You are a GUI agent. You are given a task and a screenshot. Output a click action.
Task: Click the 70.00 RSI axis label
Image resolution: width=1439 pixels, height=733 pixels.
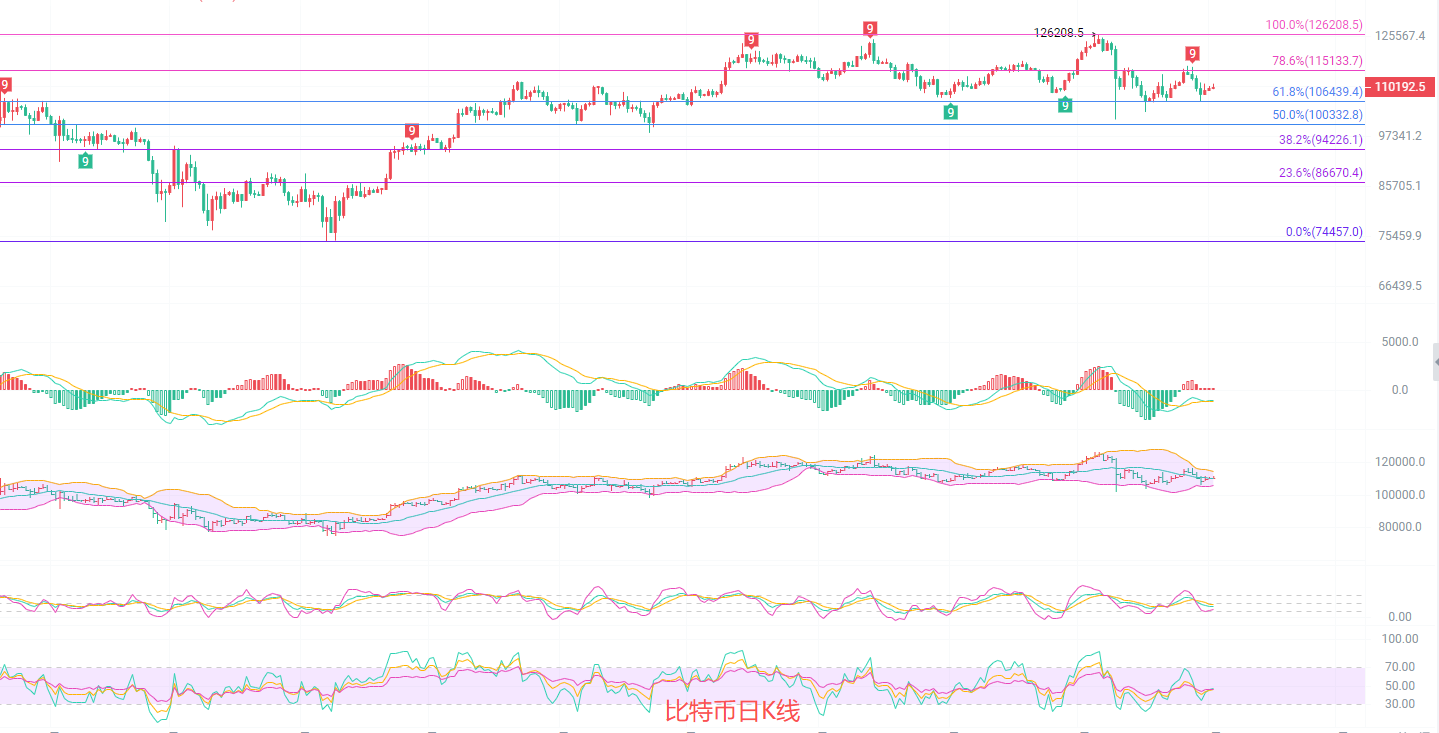point(1399,666)
